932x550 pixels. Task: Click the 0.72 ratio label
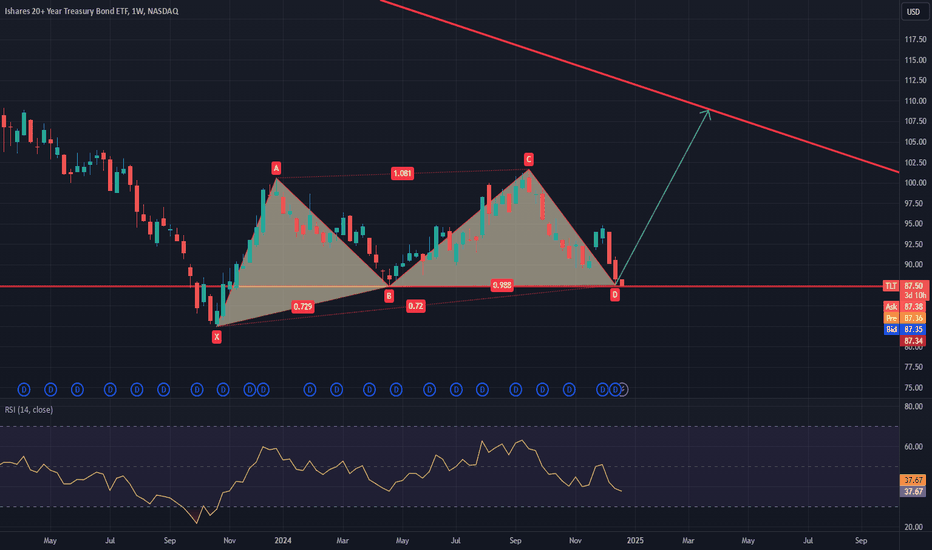[x=415, y=306]
